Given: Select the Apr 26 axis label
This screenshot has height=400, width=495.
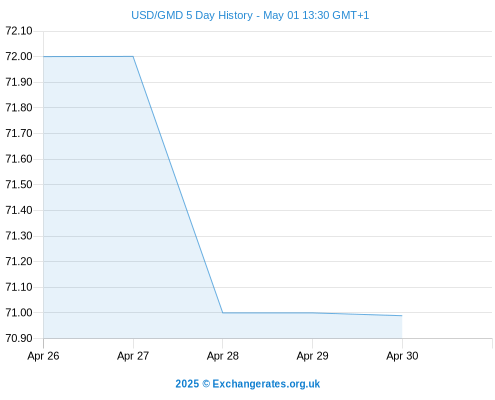Looking at the screenshot, I should click(x=43, y=356).
